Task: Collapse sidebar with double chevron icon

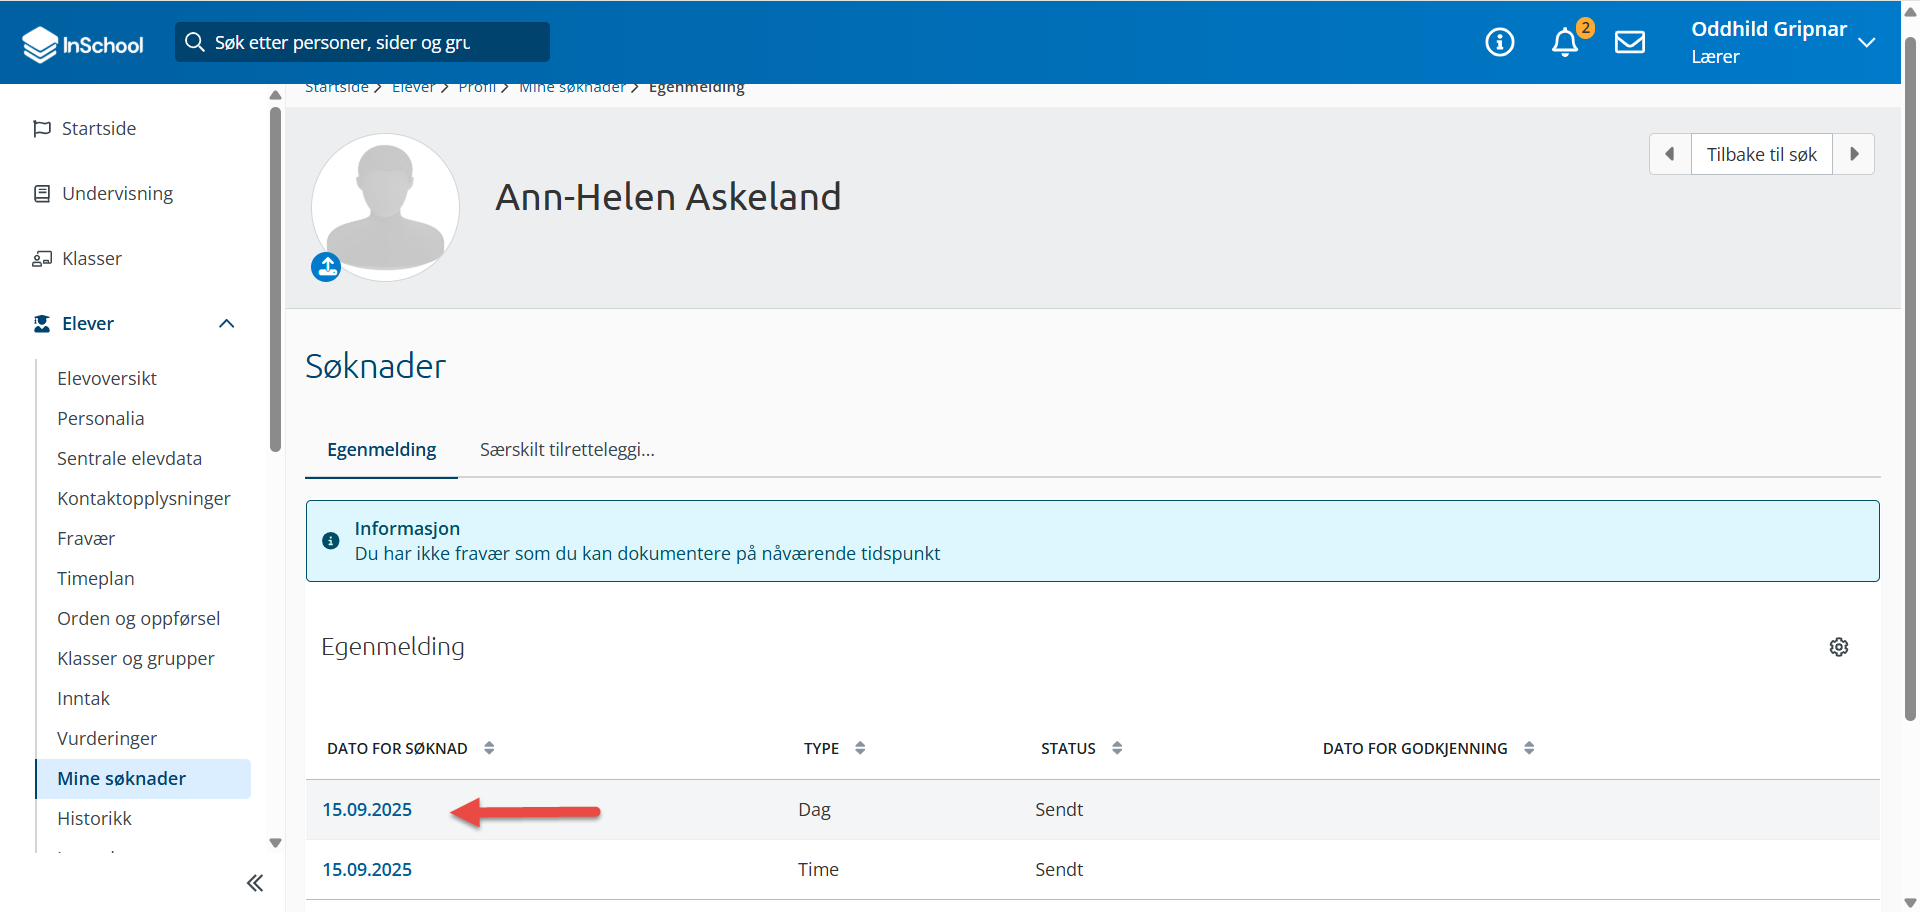Action: point(255,882)
